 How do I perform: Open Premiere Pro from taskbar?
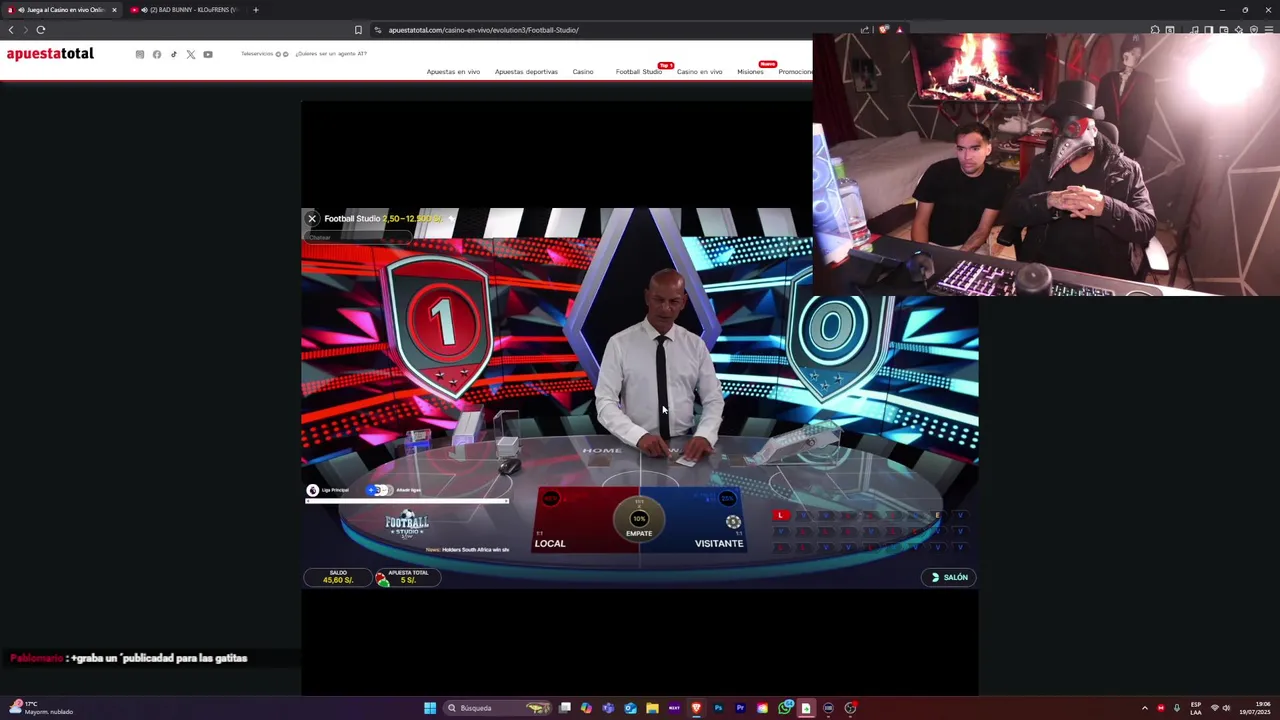point(740,708)
